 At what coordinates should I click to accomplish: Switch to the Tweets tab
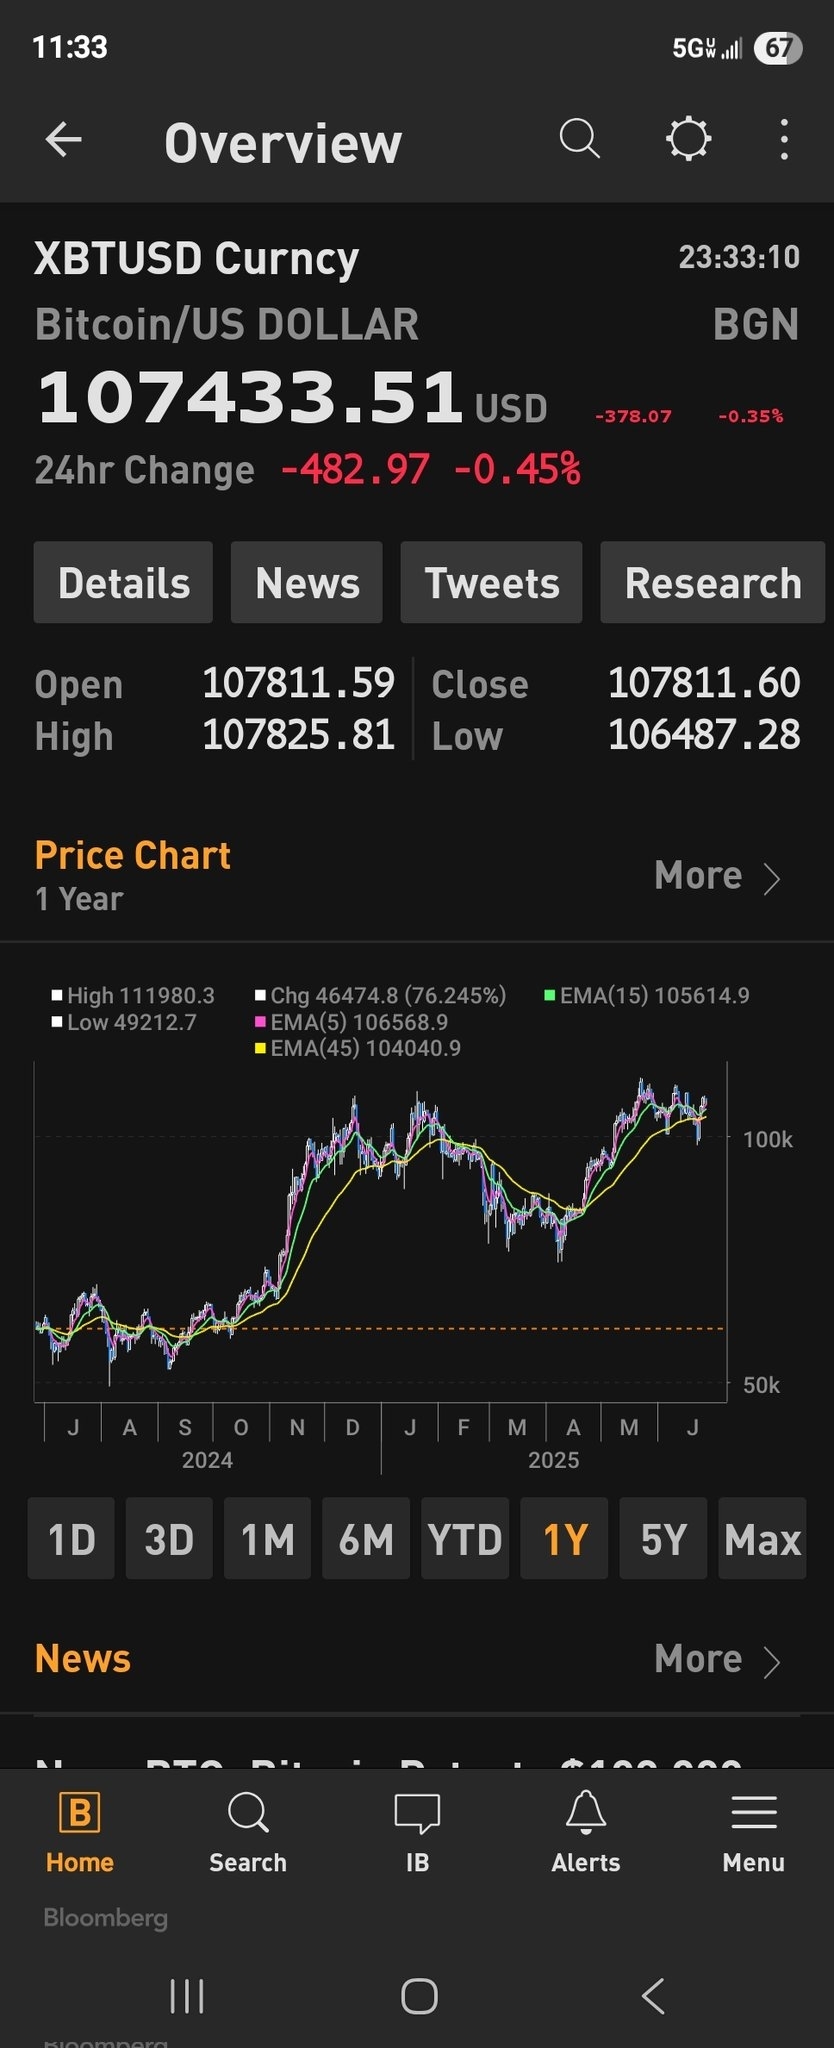(491, 583)
